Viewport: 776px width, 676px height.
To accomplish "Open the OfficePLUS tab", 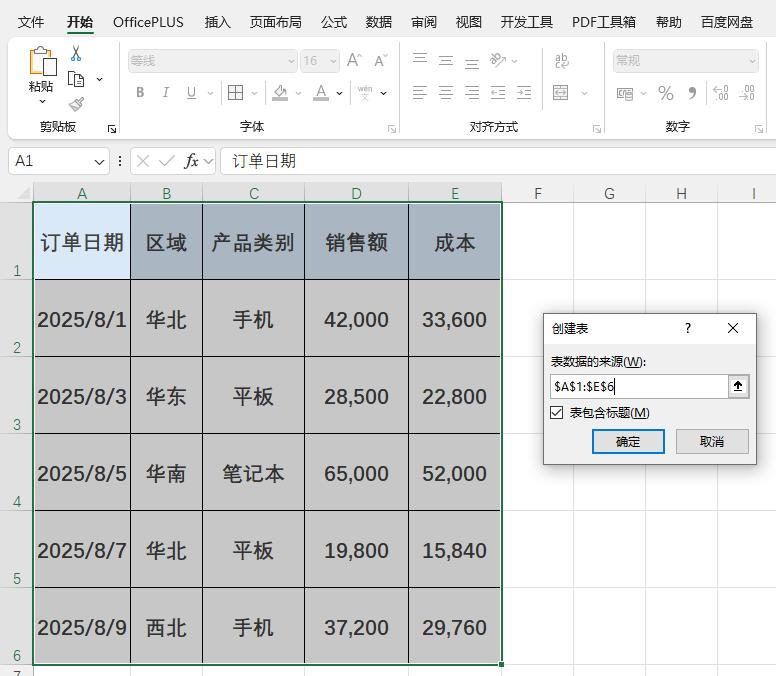I will point(148,22).
